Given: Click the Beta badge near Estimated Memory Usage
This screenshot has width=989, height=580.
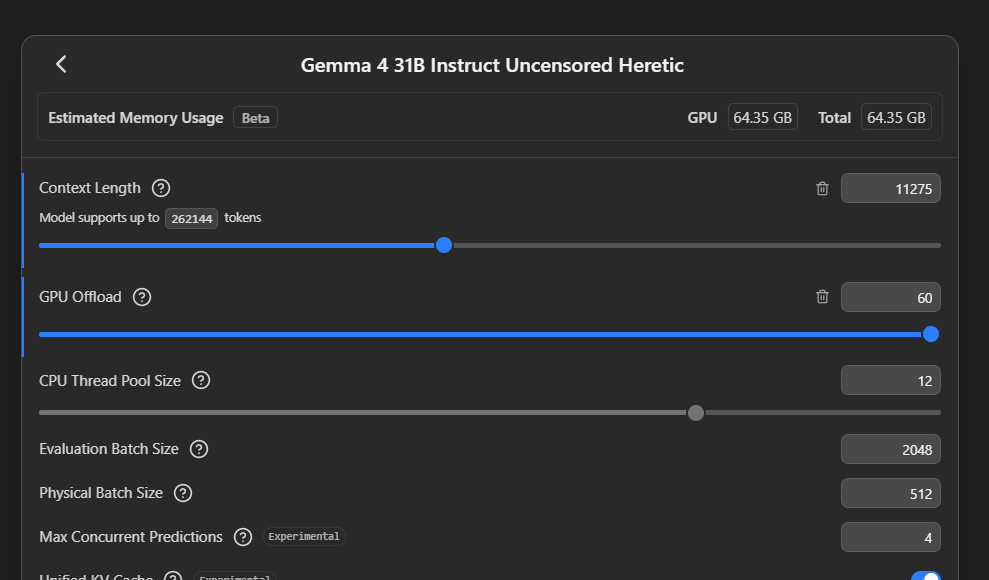Looking at the screenshot, I should point(255,118).
